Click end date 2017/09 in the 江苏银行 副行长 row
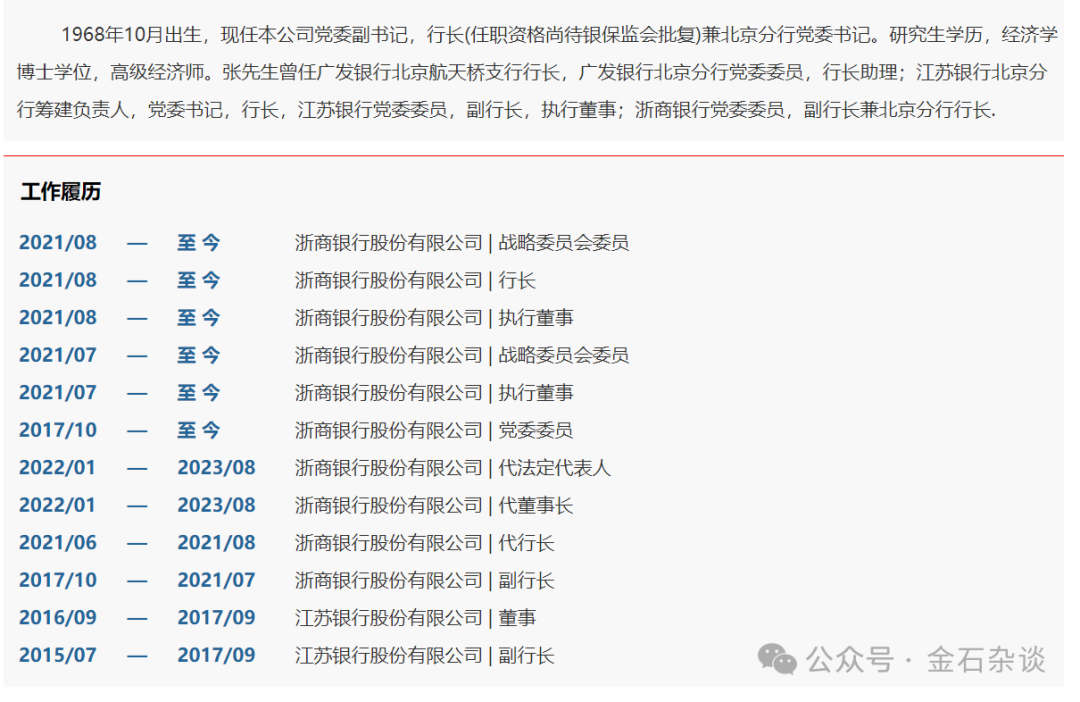Image resolution: width=1080 pixels, height=702 pixels. coord(216,656)
